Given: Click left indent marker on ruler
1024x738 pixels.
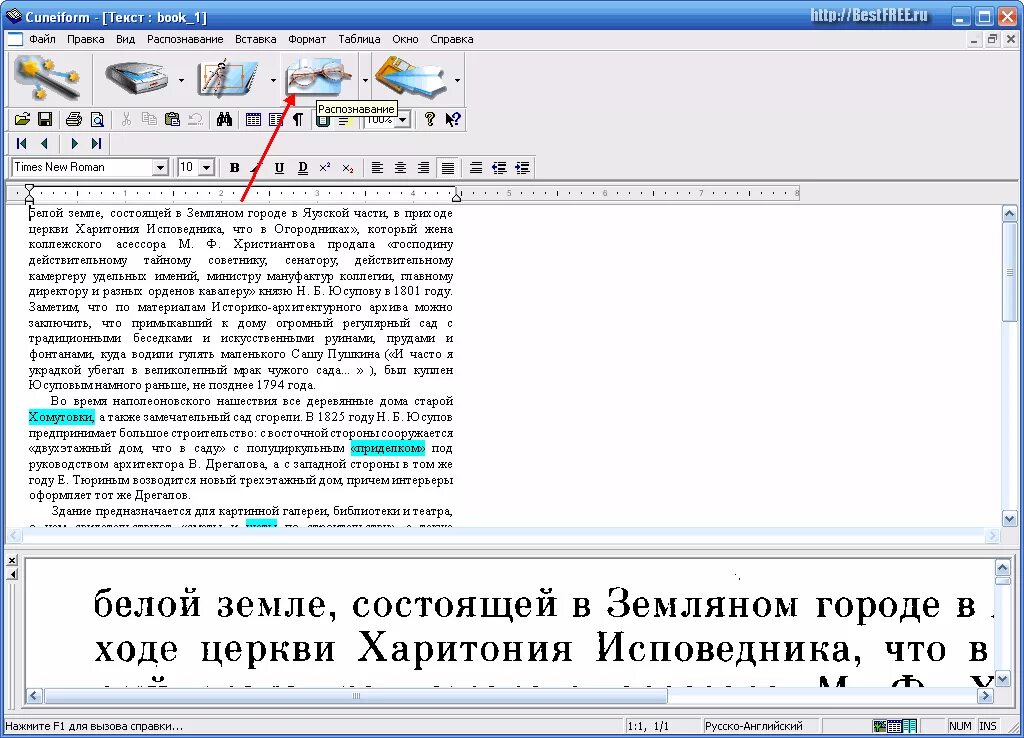Looking at the screenshot, I should click(x=29, y=193).
